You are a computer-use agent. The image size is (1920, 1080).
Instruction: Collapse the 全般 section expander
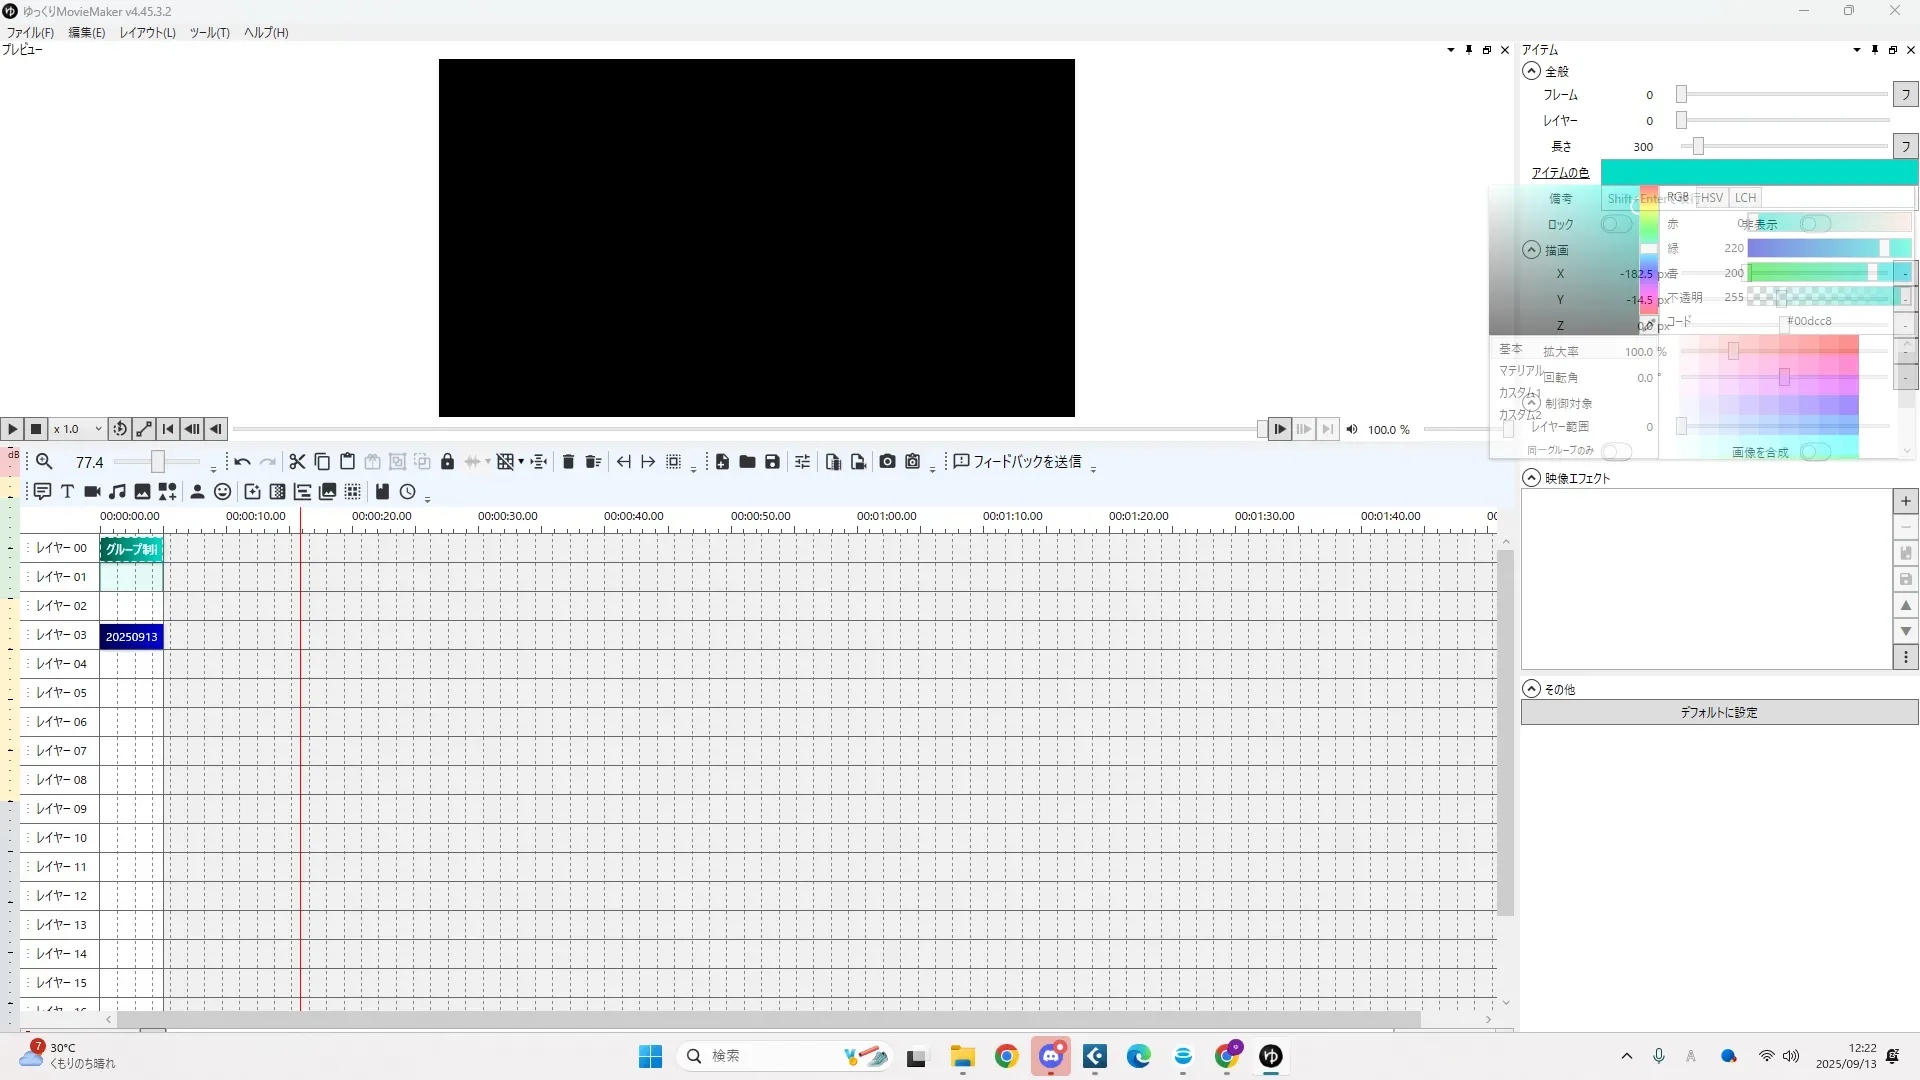click(x=1531, y=71)
